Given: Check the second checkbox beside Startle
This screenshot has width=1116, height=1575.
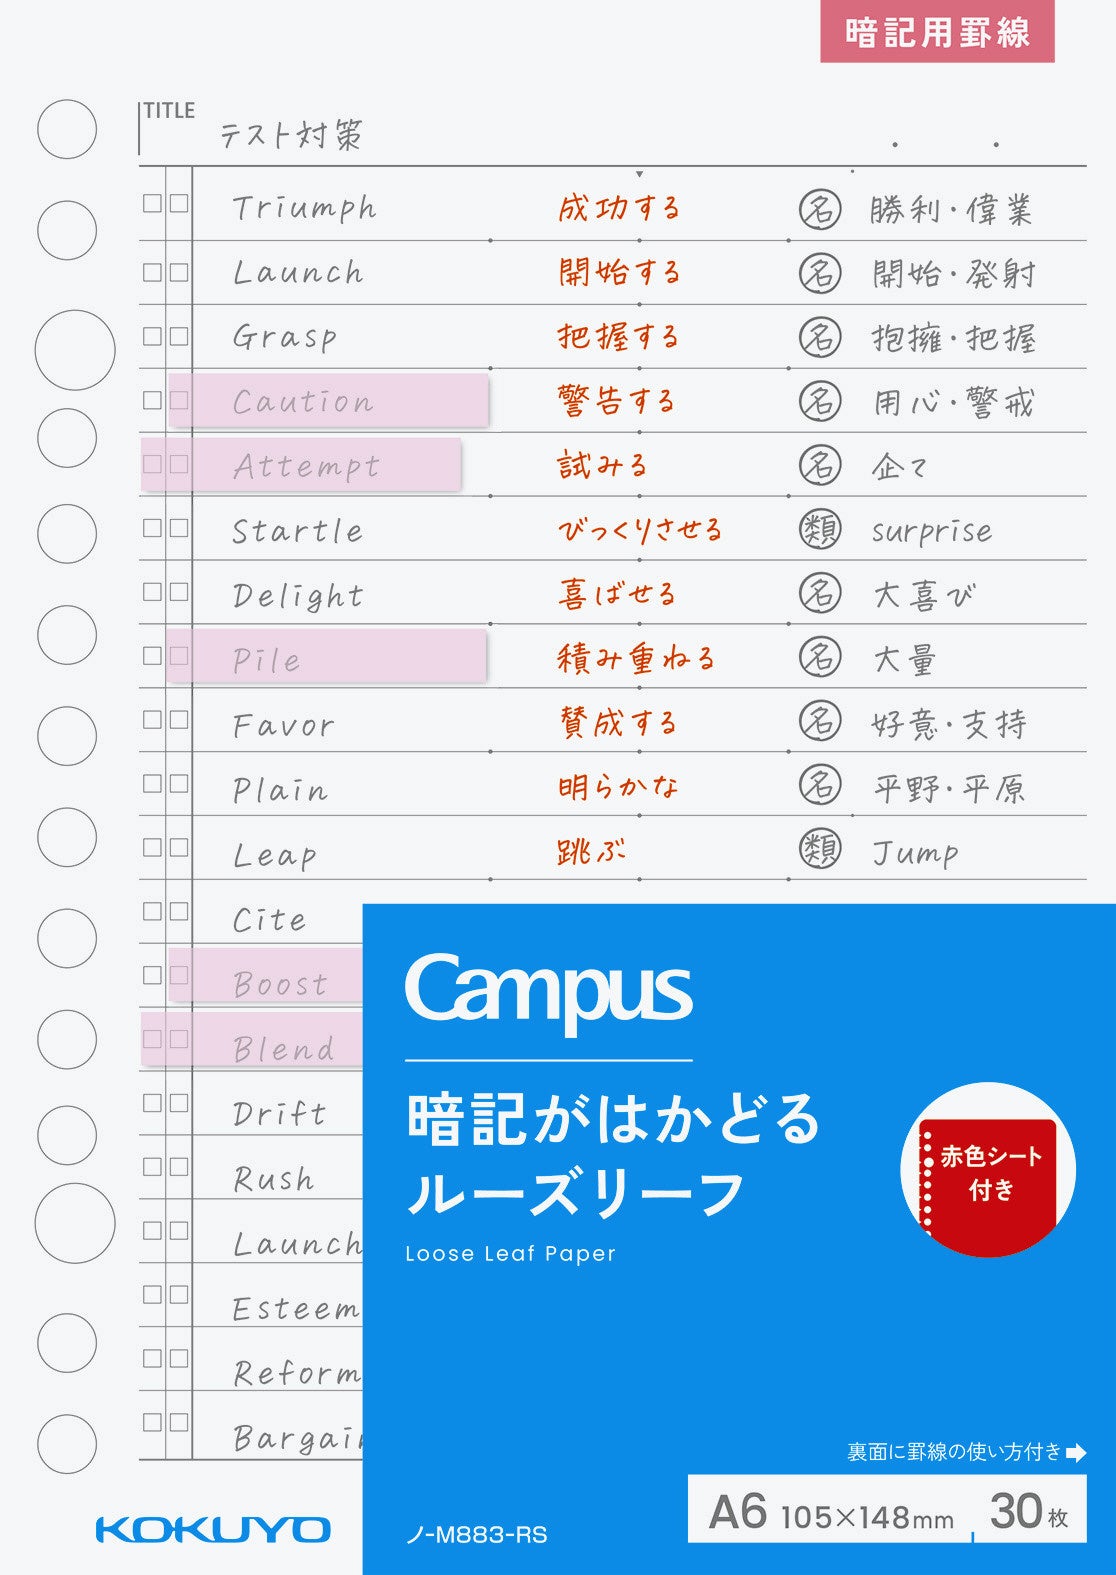Looking at the screenshot, I should point(179,527).
